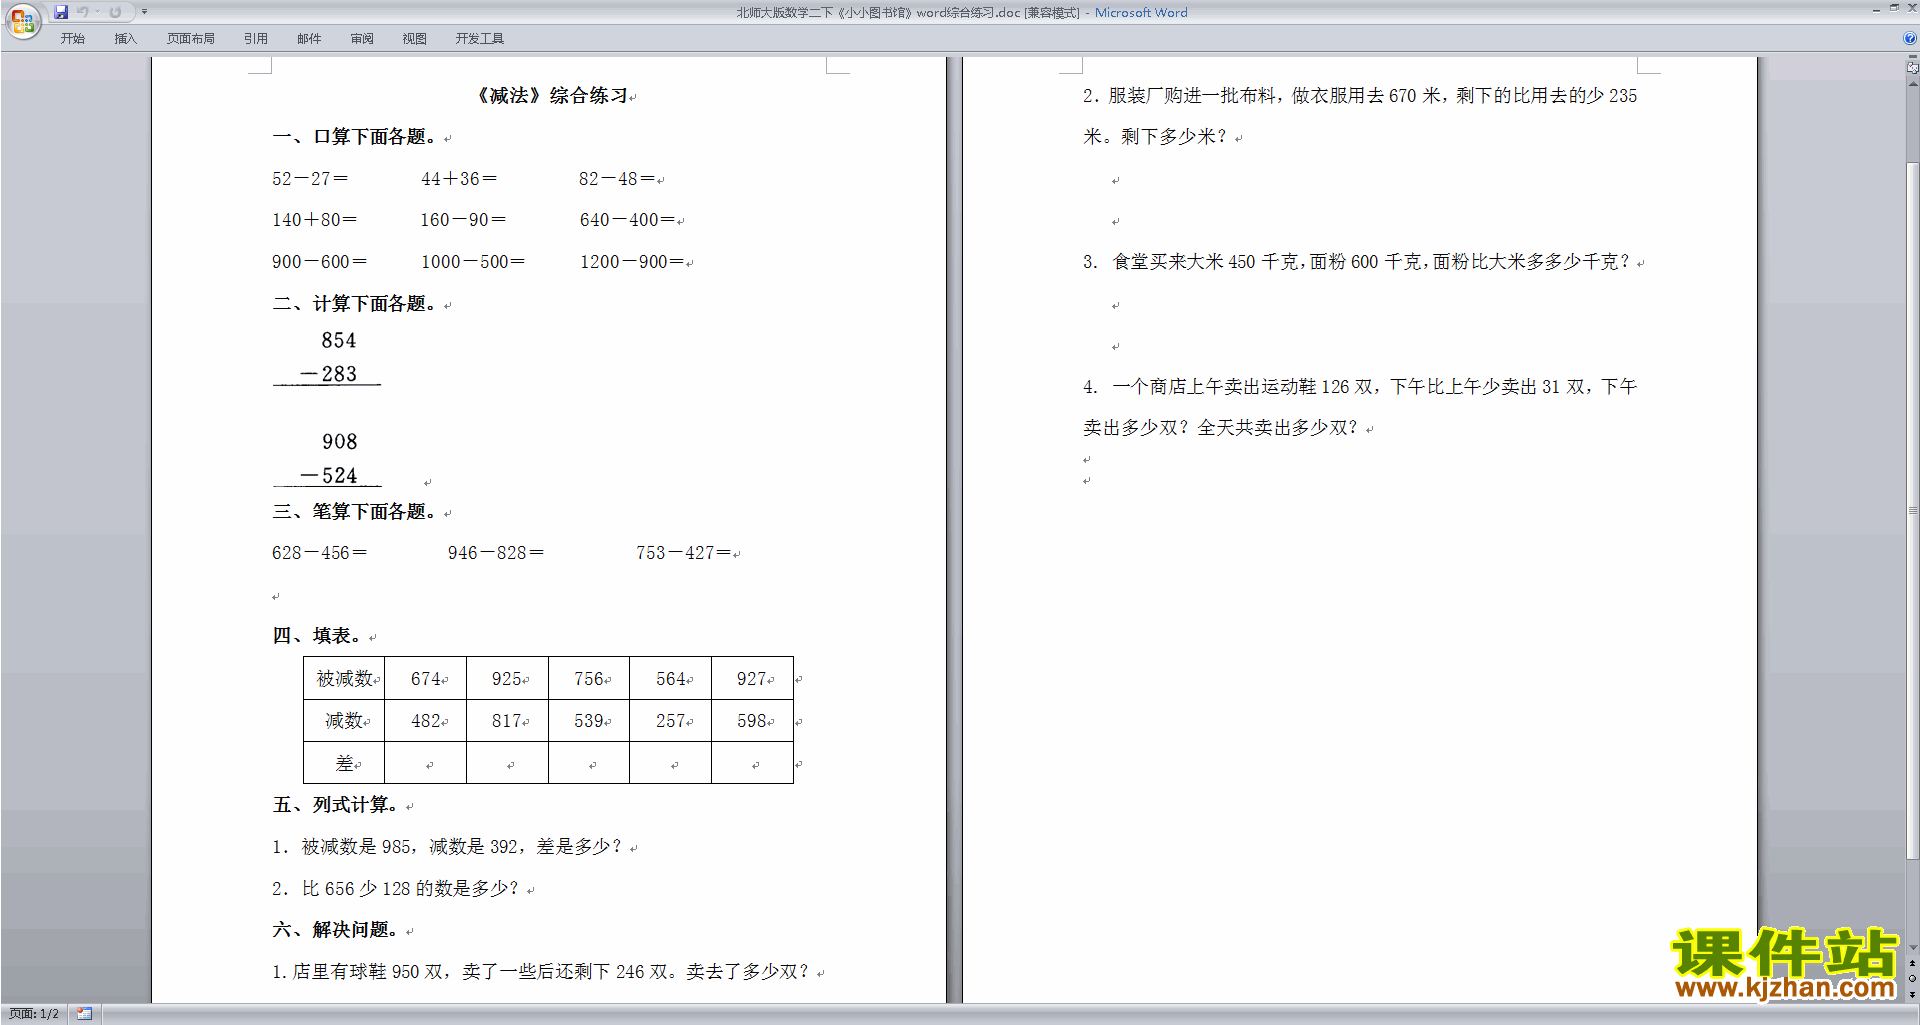1920x1025 pixels.
Task: Open the Undo history dropdown arrow
Action: 97,12
